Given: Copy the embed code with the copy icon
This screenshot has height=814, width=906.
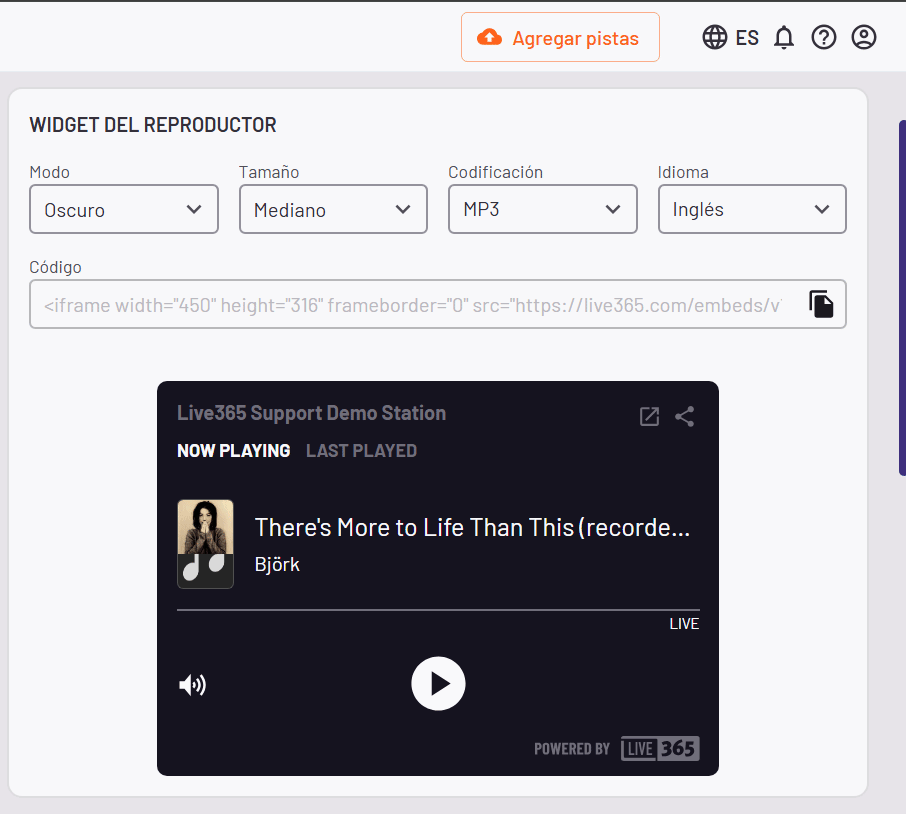Looking at the screenshot, I should click(821, 304).
